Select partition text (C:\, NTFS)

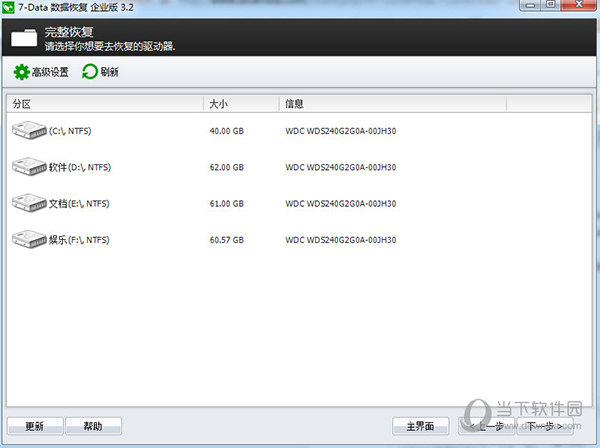tap(70, 131)
